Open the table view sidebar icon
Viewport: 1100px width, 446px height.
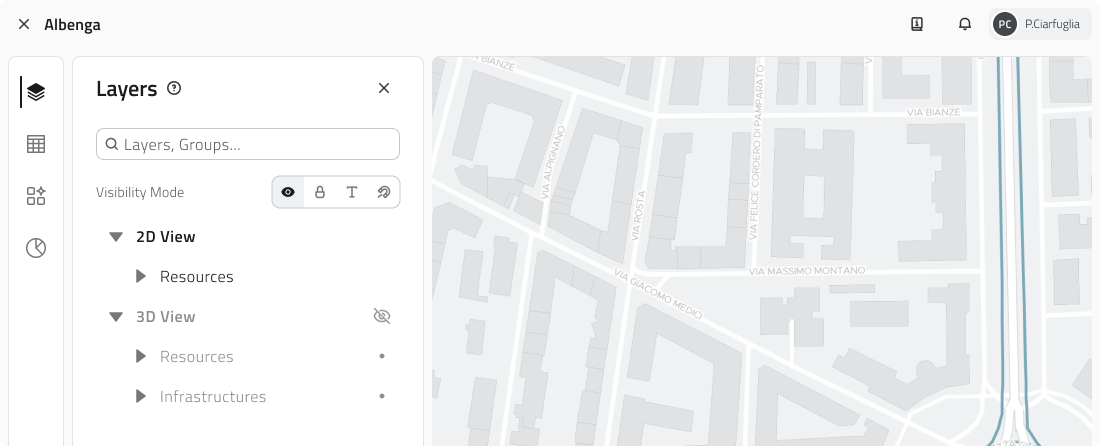pyautogui.click(x=36, y=144)
